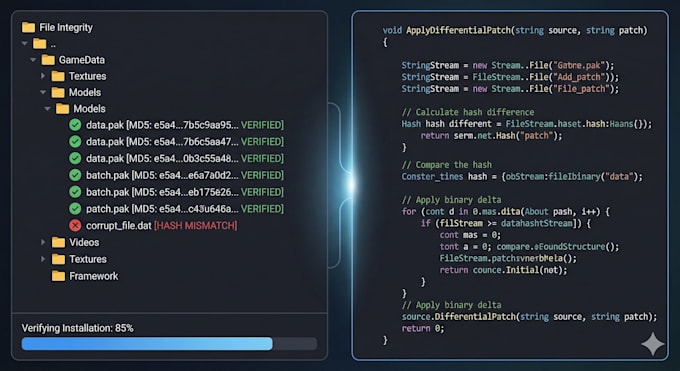Click the 'tont a = 0; compare' line
The image size is (680, 371).
530,247
